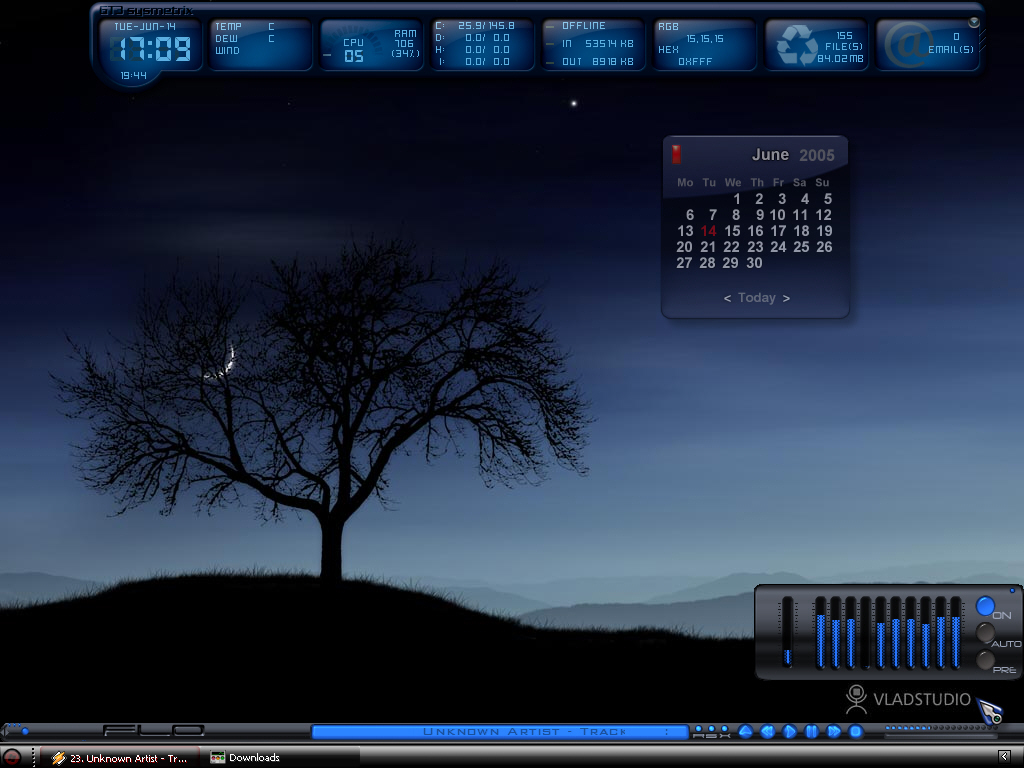The height and width of the screenshot is (768, 1024).
Task: Expand the taskbar tray arrow
Action: click(1005, 756)
